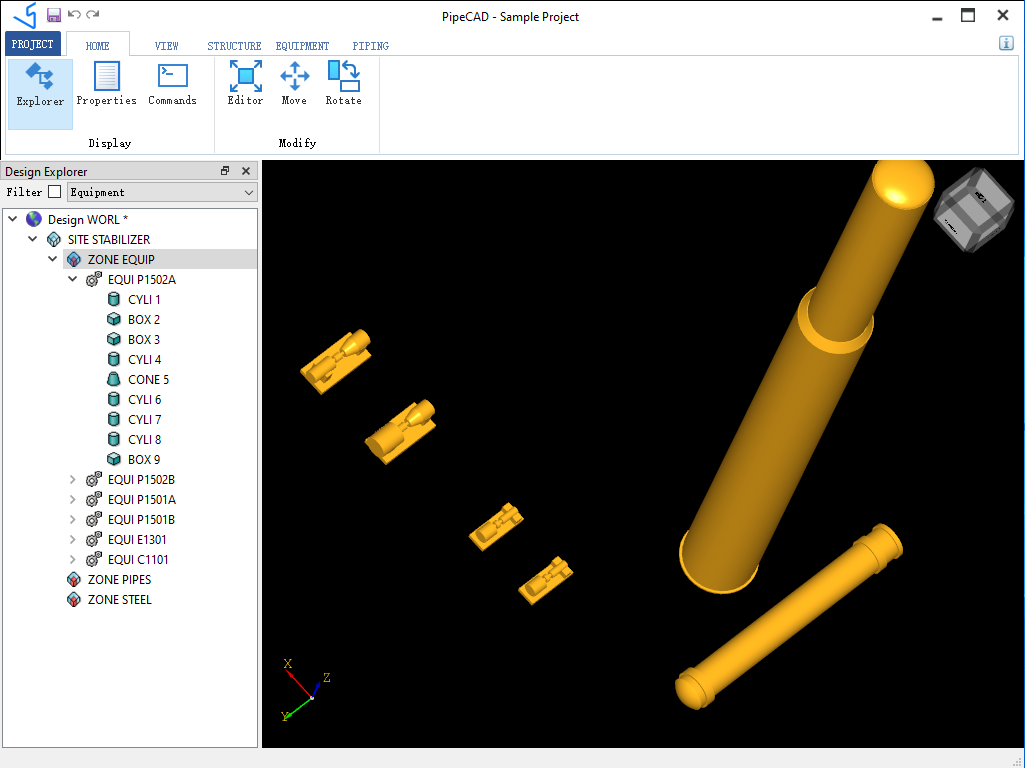Open the info icon in the ribbon corner
This screenshot has width=1025, height=768.
tap(1006, 43)
